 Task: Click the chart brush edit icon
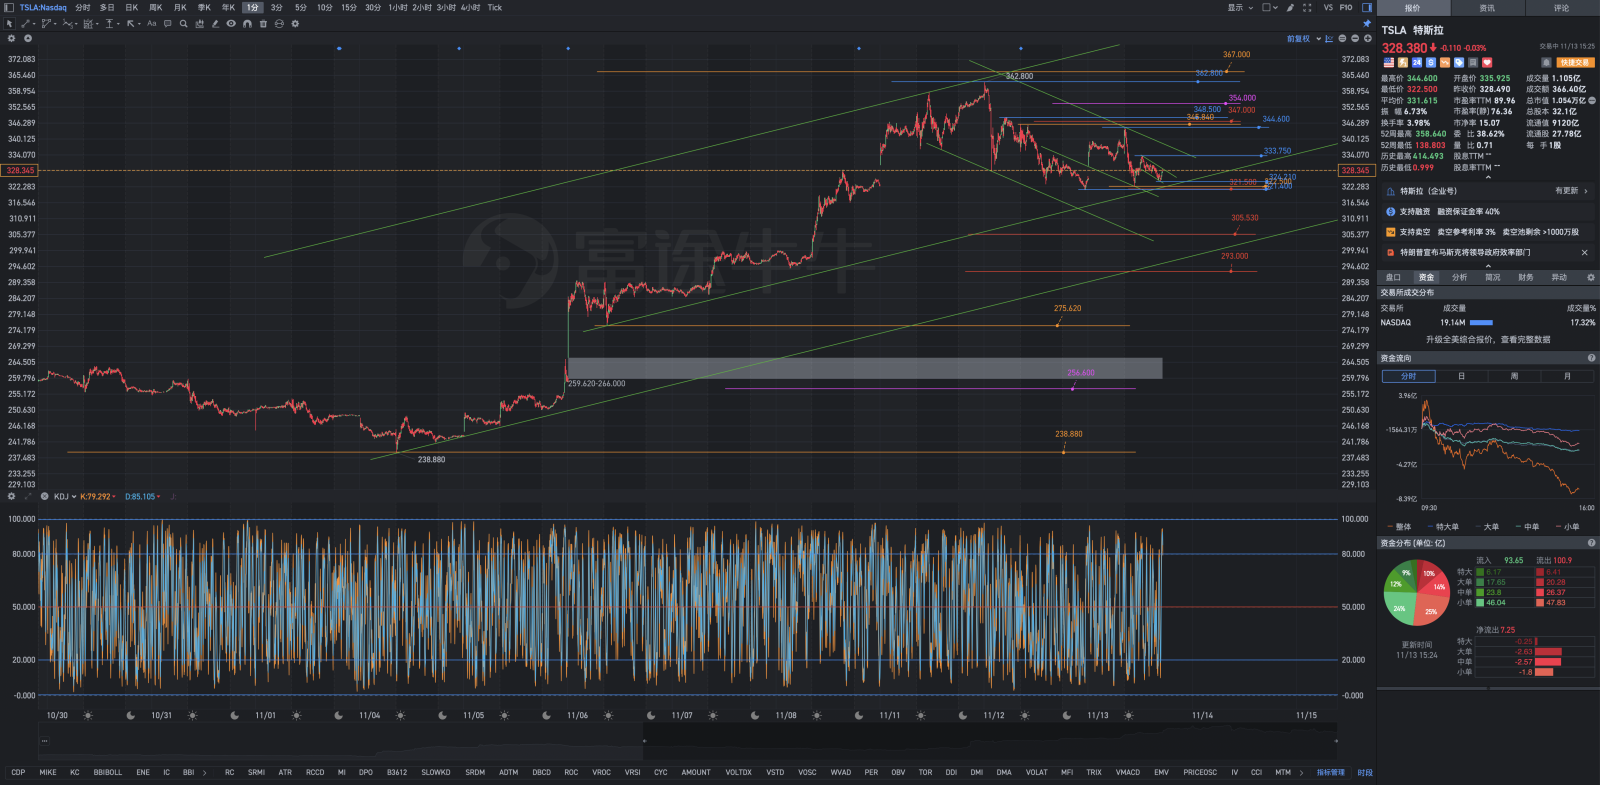(x=1290, y=7)
